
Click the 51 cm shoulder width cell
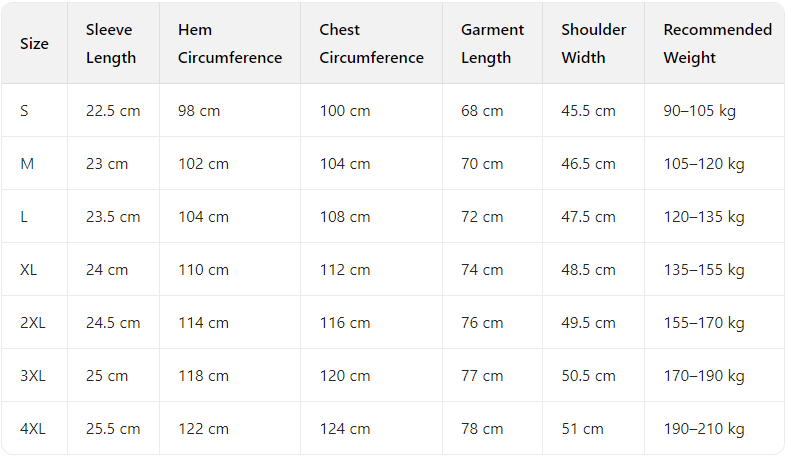(x=582, y=429)
